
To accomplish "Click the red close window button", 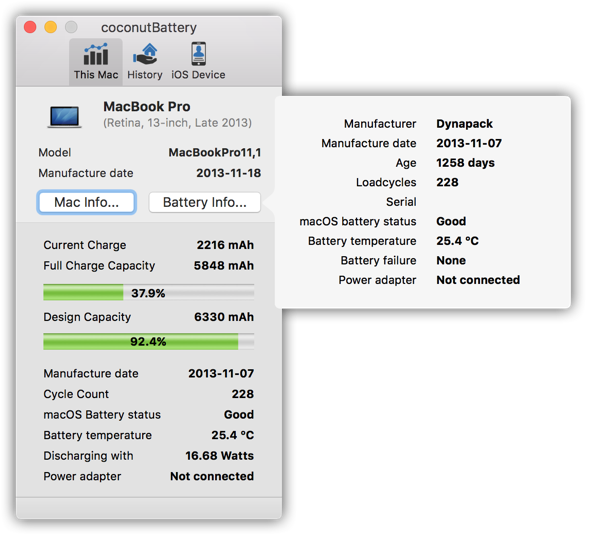I will point(30,27).
